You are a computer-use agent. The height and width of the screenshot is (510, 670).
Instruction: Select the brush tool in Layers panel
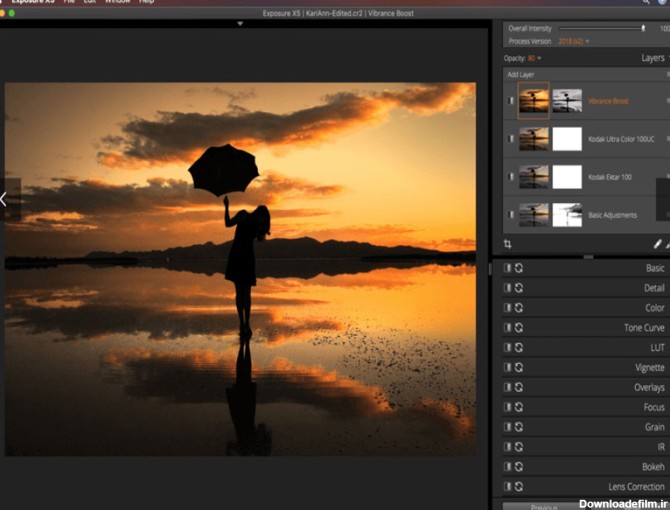point(657,244)
